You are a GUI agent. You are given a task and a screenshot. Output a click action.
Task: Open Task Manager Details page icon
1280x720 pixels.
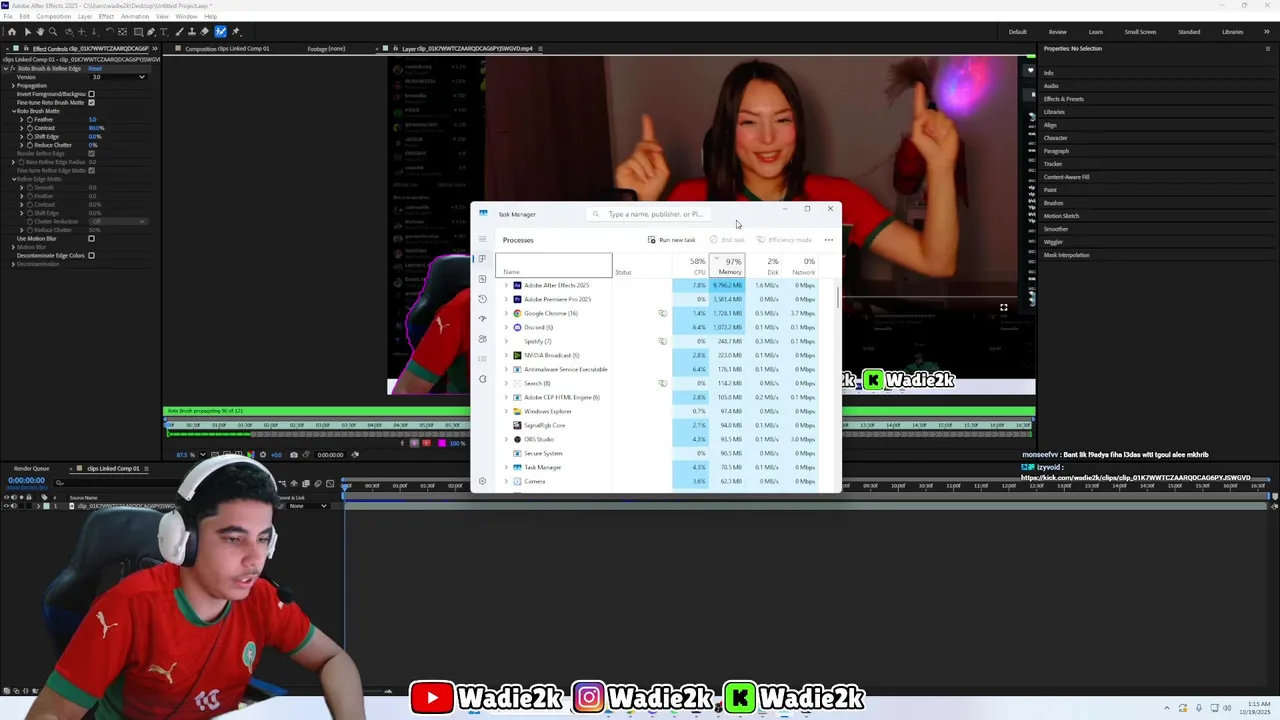click(x=482, y=359)
